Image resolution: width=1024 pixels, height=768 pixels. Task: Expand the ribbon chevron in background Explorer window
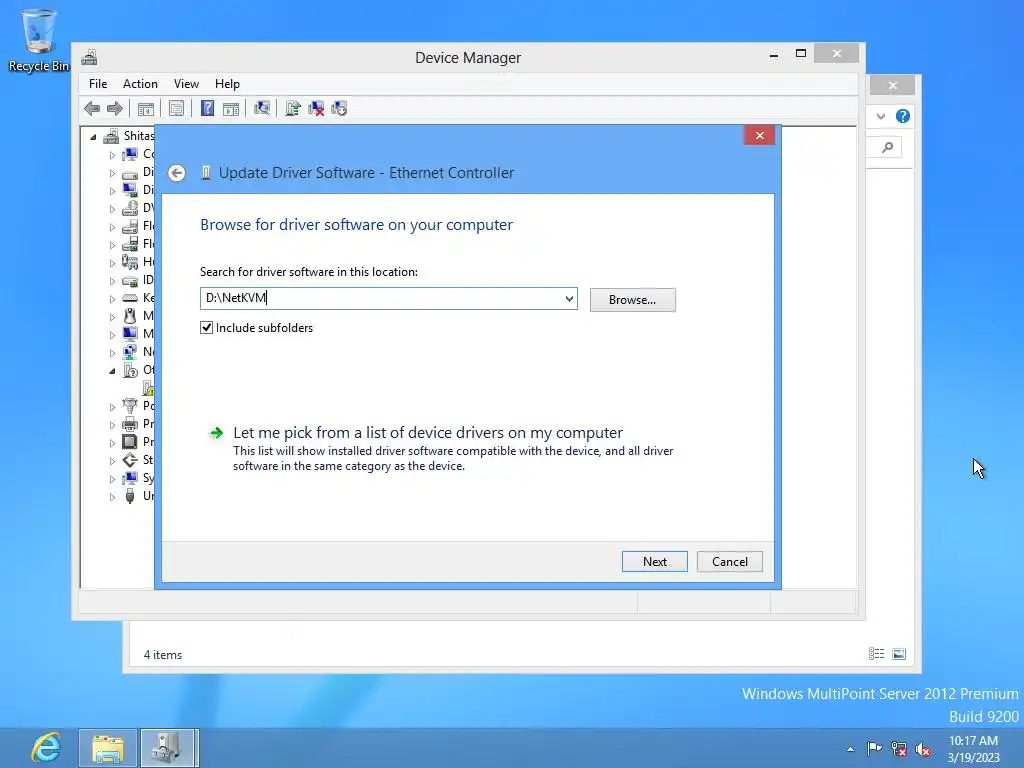pos(881,116)
